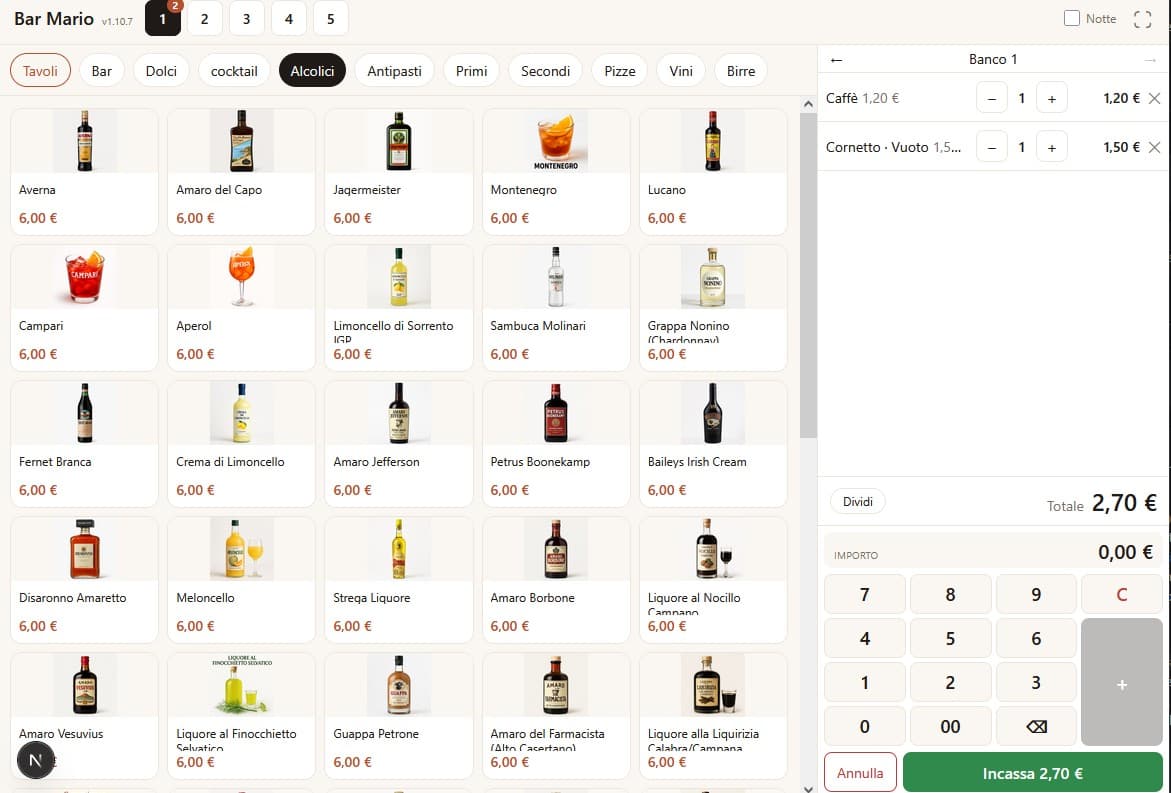Open the Alcolici category
Screen dimensions: 1171x793
(x=312, y=70)
